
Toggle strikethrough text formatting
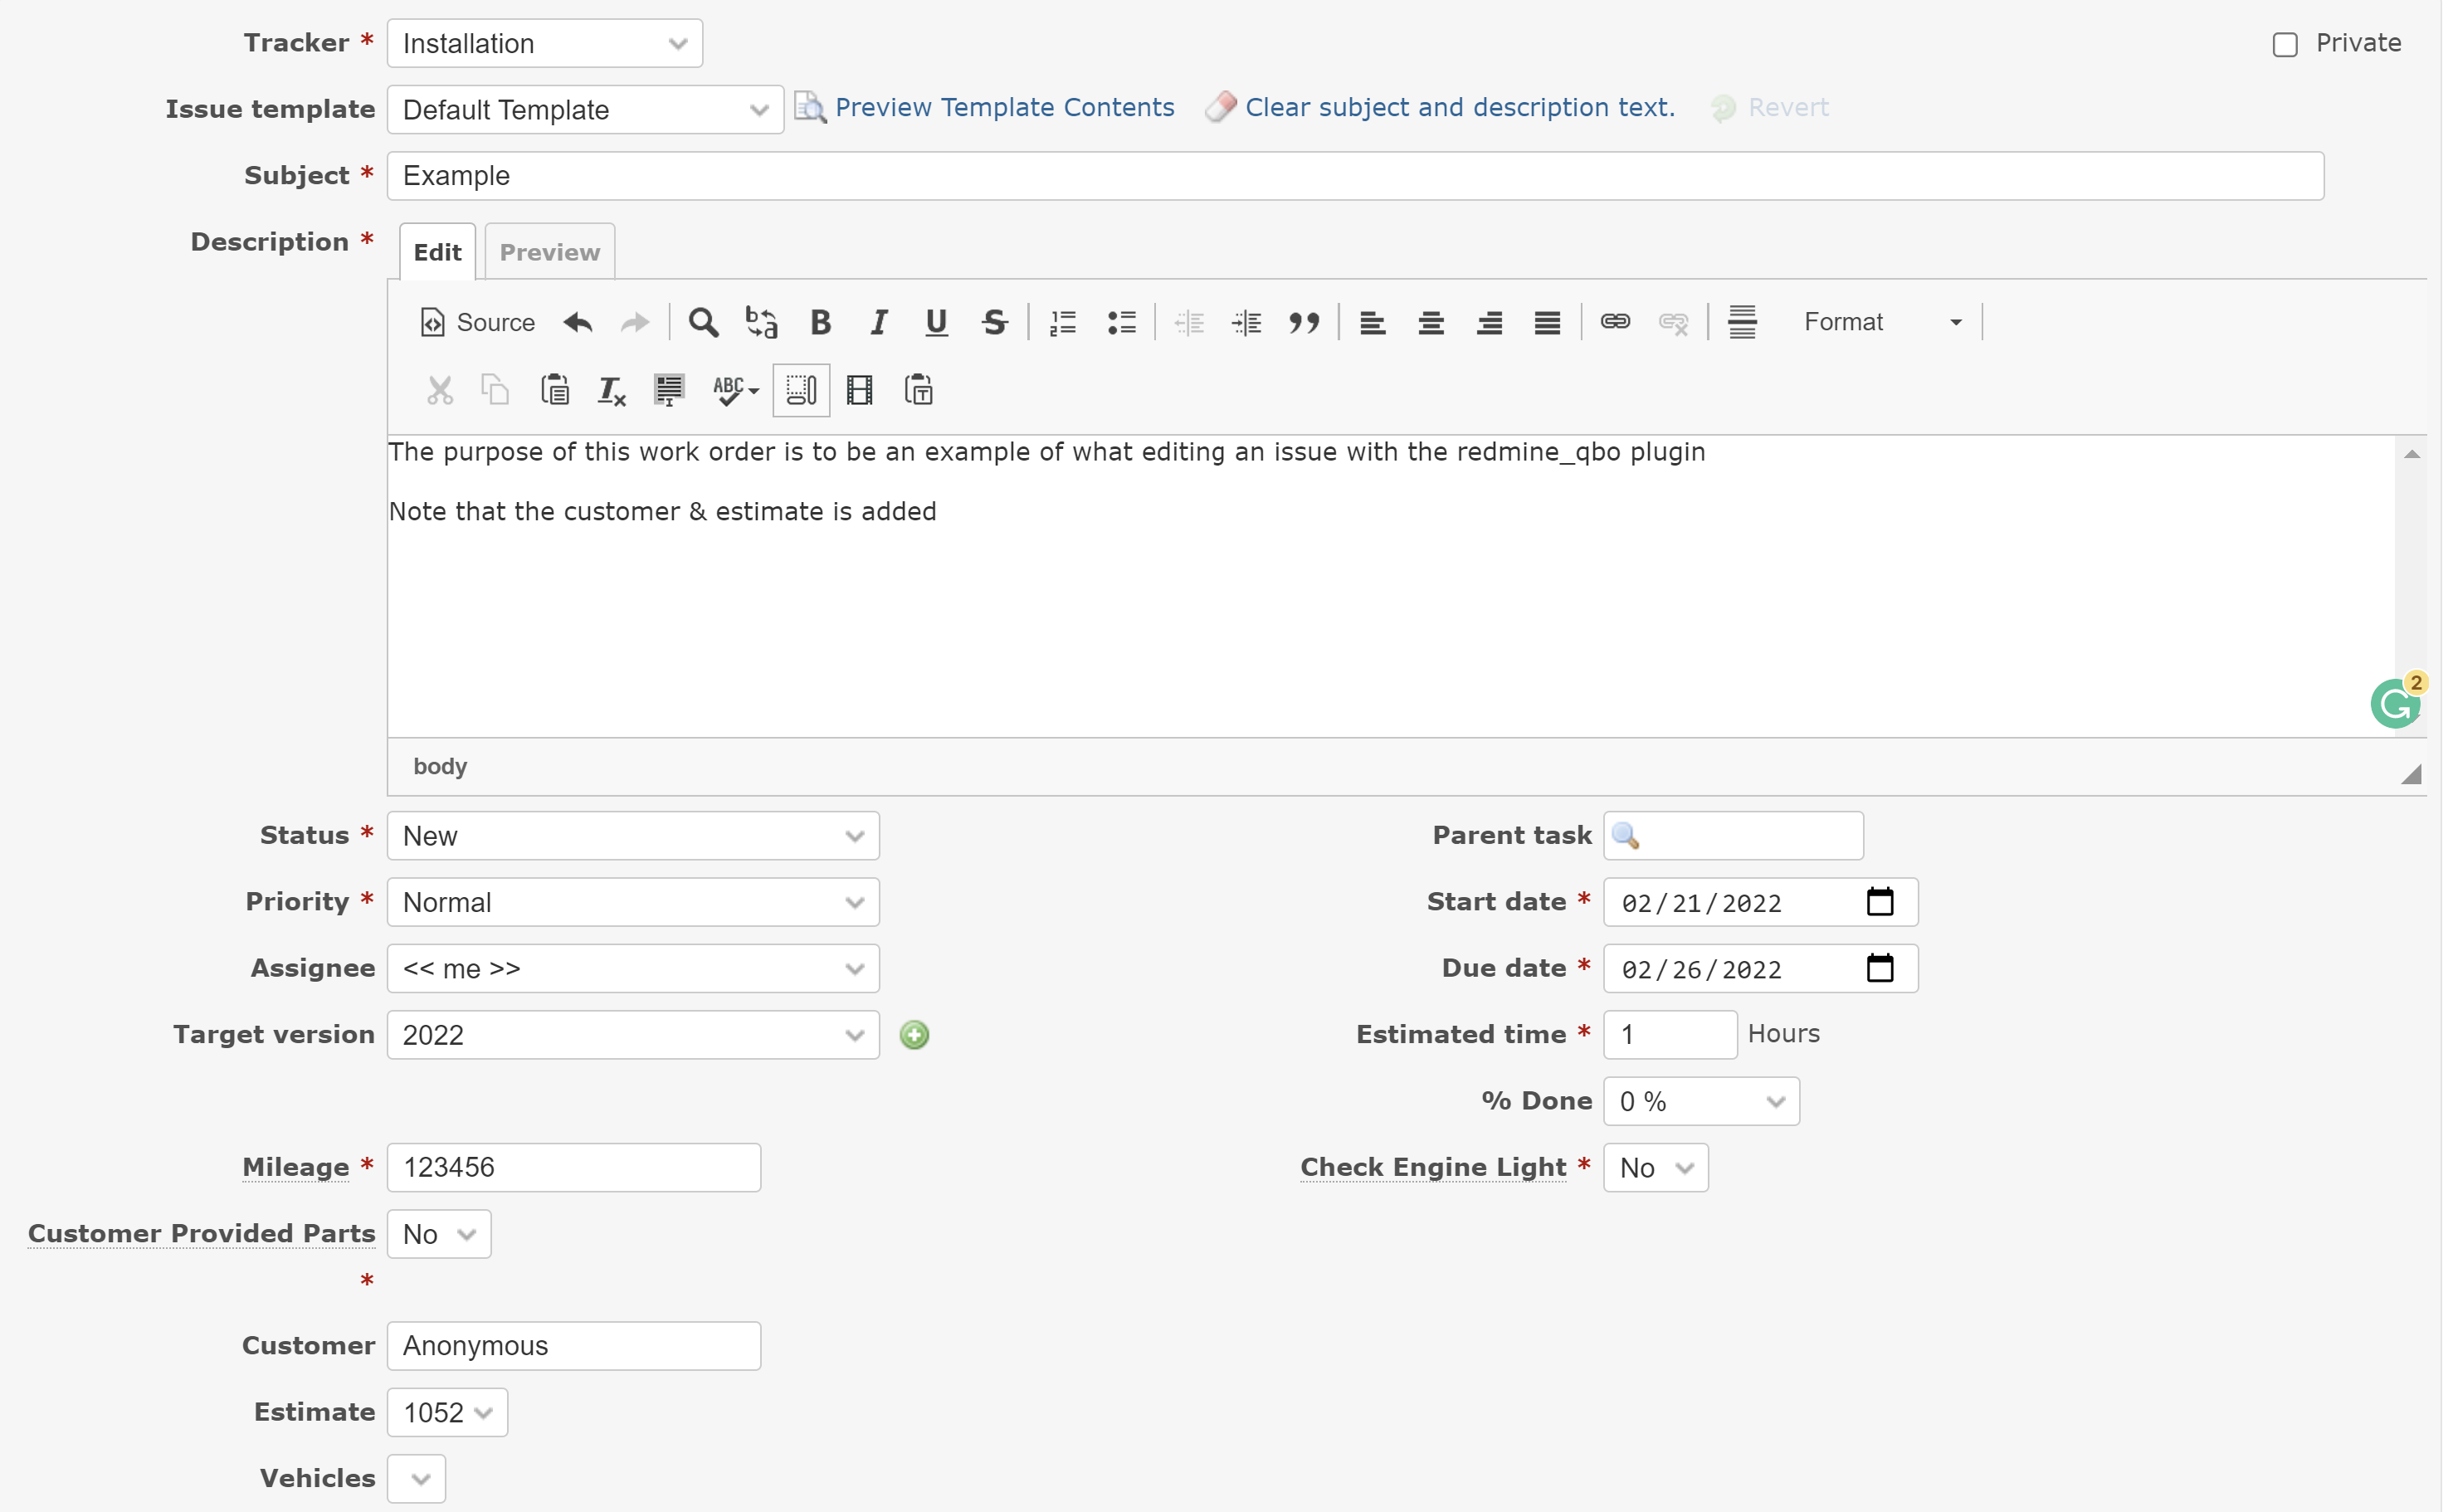(x=994, y=322)
